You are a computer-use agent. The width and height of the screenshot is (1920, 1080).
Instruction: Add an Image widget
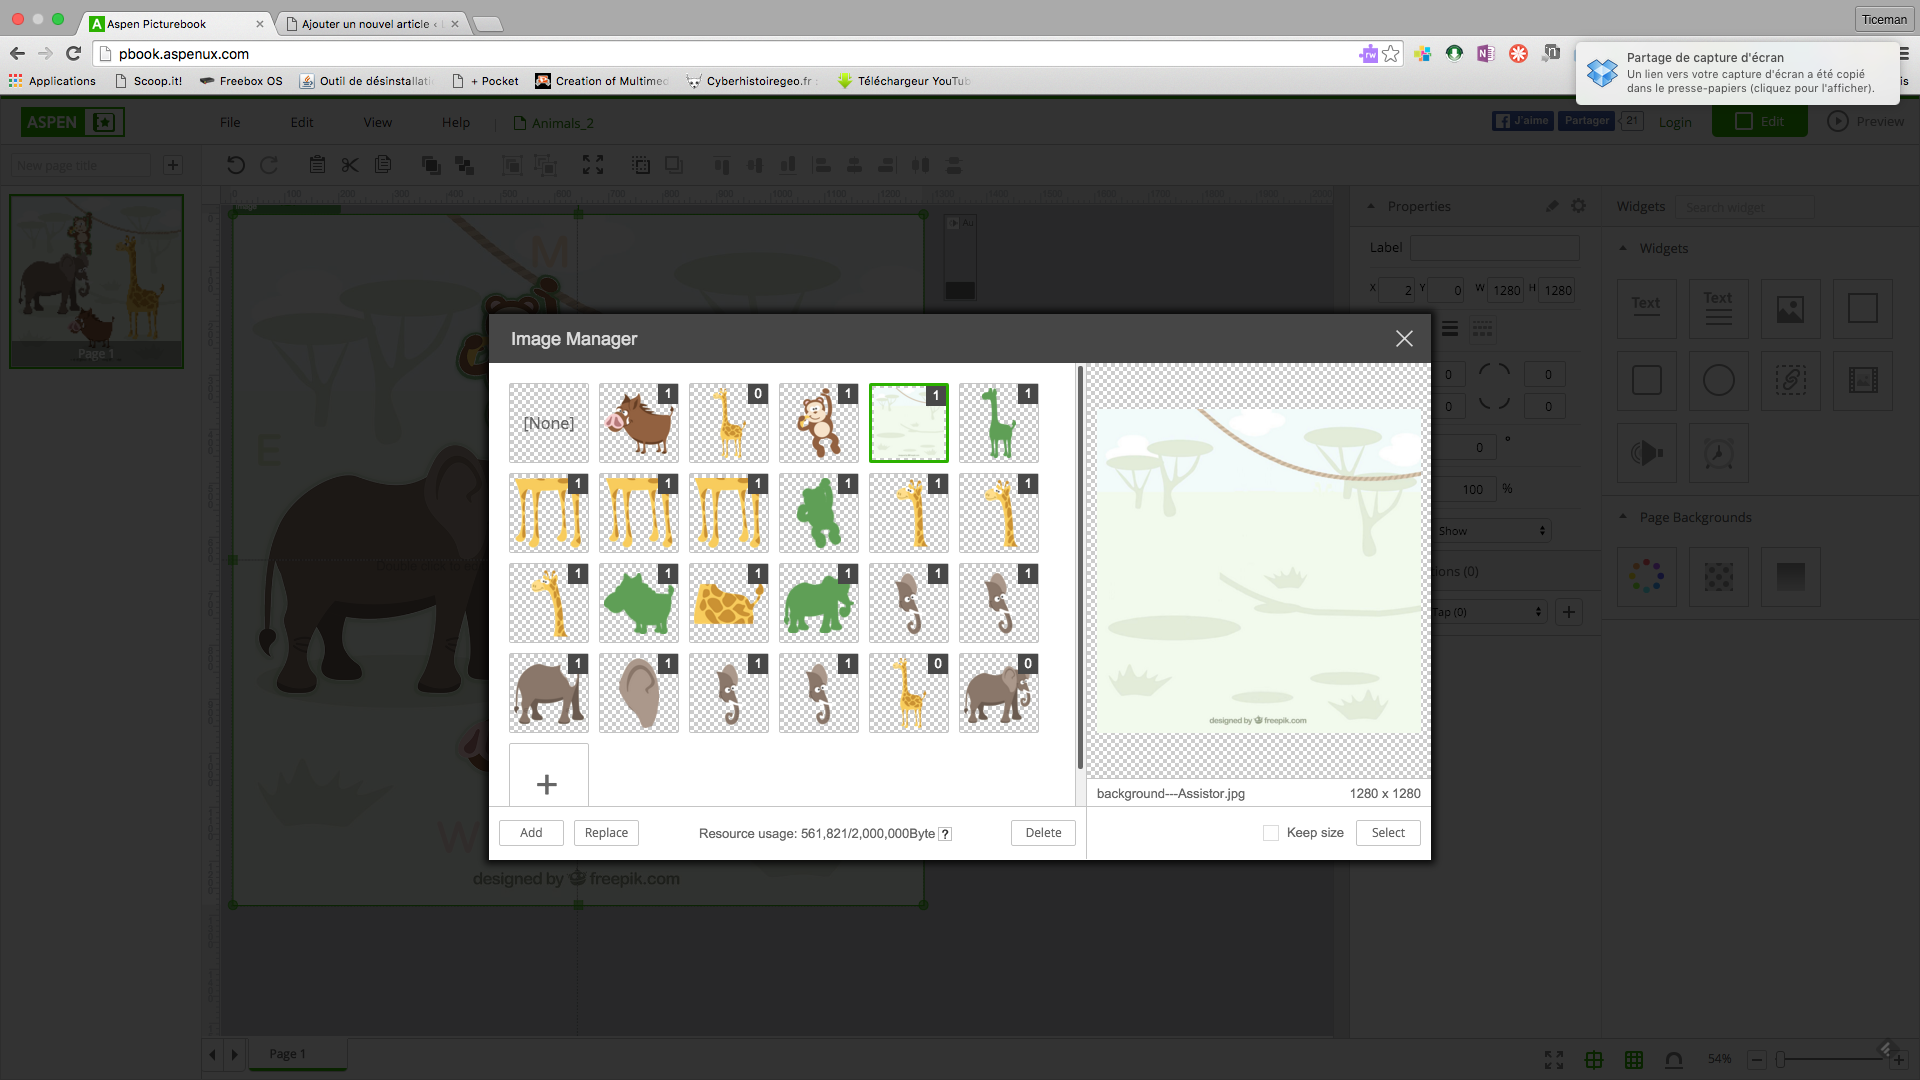1790,308
